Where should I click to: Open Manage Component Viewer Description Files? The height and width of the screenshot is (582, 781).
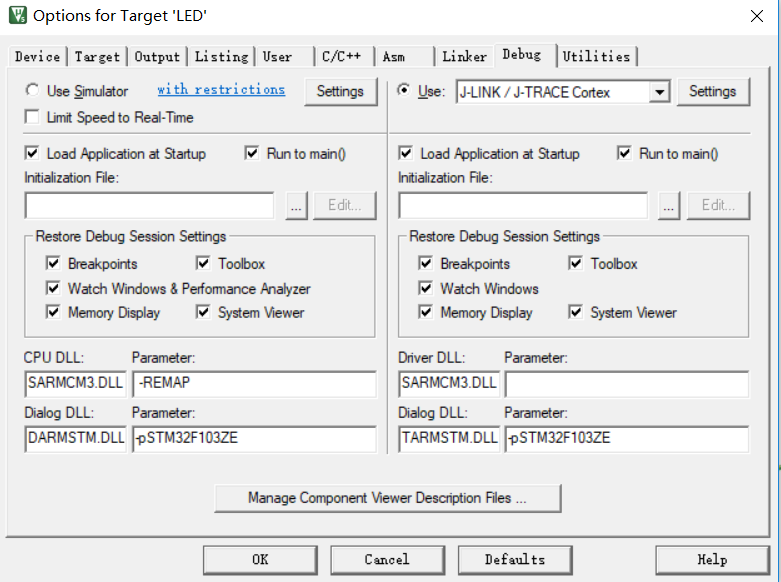(388, 498)
